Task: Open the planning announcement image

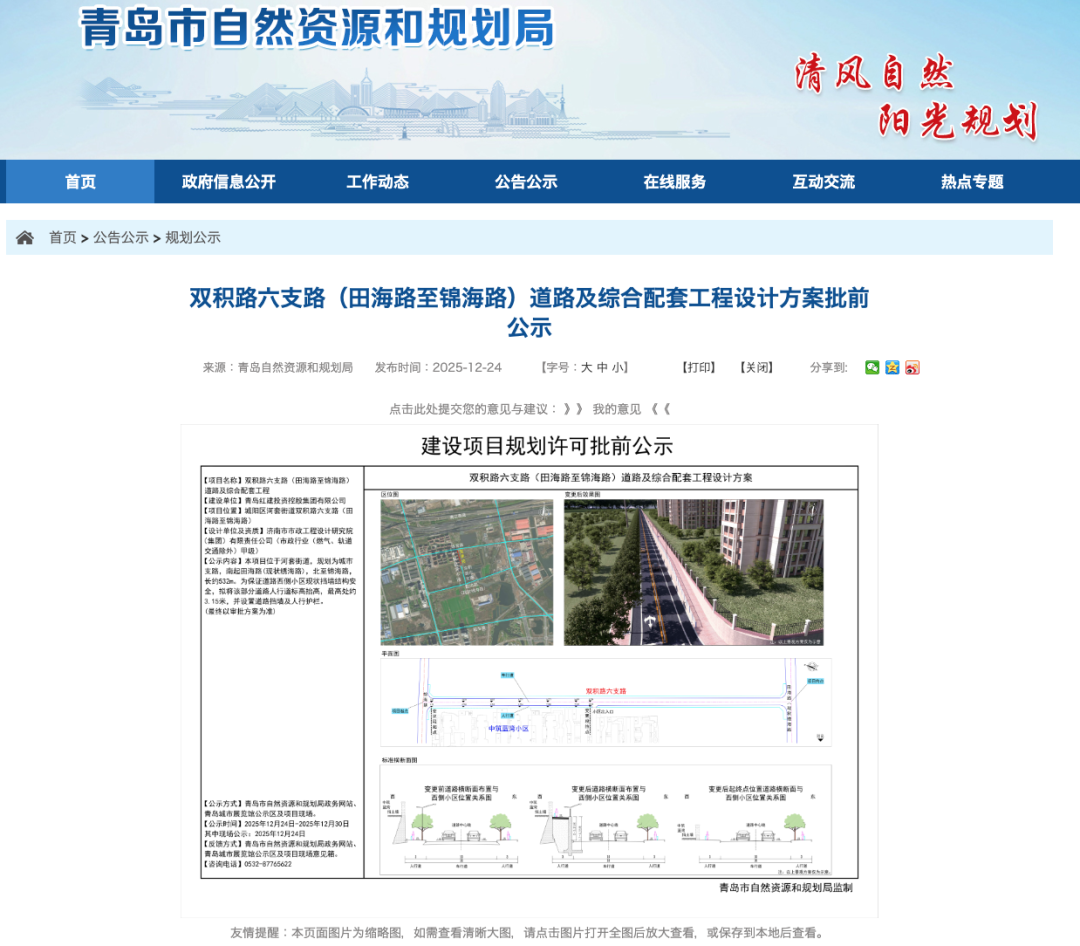Action: pos(529,670)
